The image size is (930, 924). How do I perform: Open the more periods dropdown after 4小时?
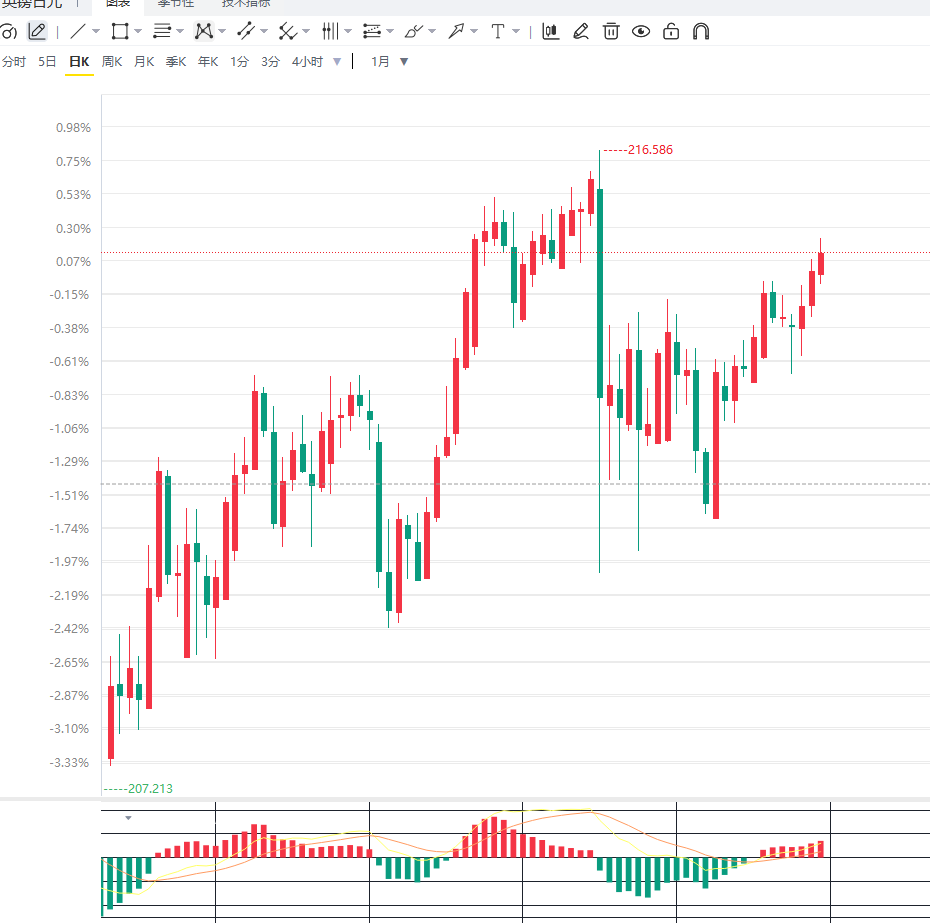click(337, 62)
